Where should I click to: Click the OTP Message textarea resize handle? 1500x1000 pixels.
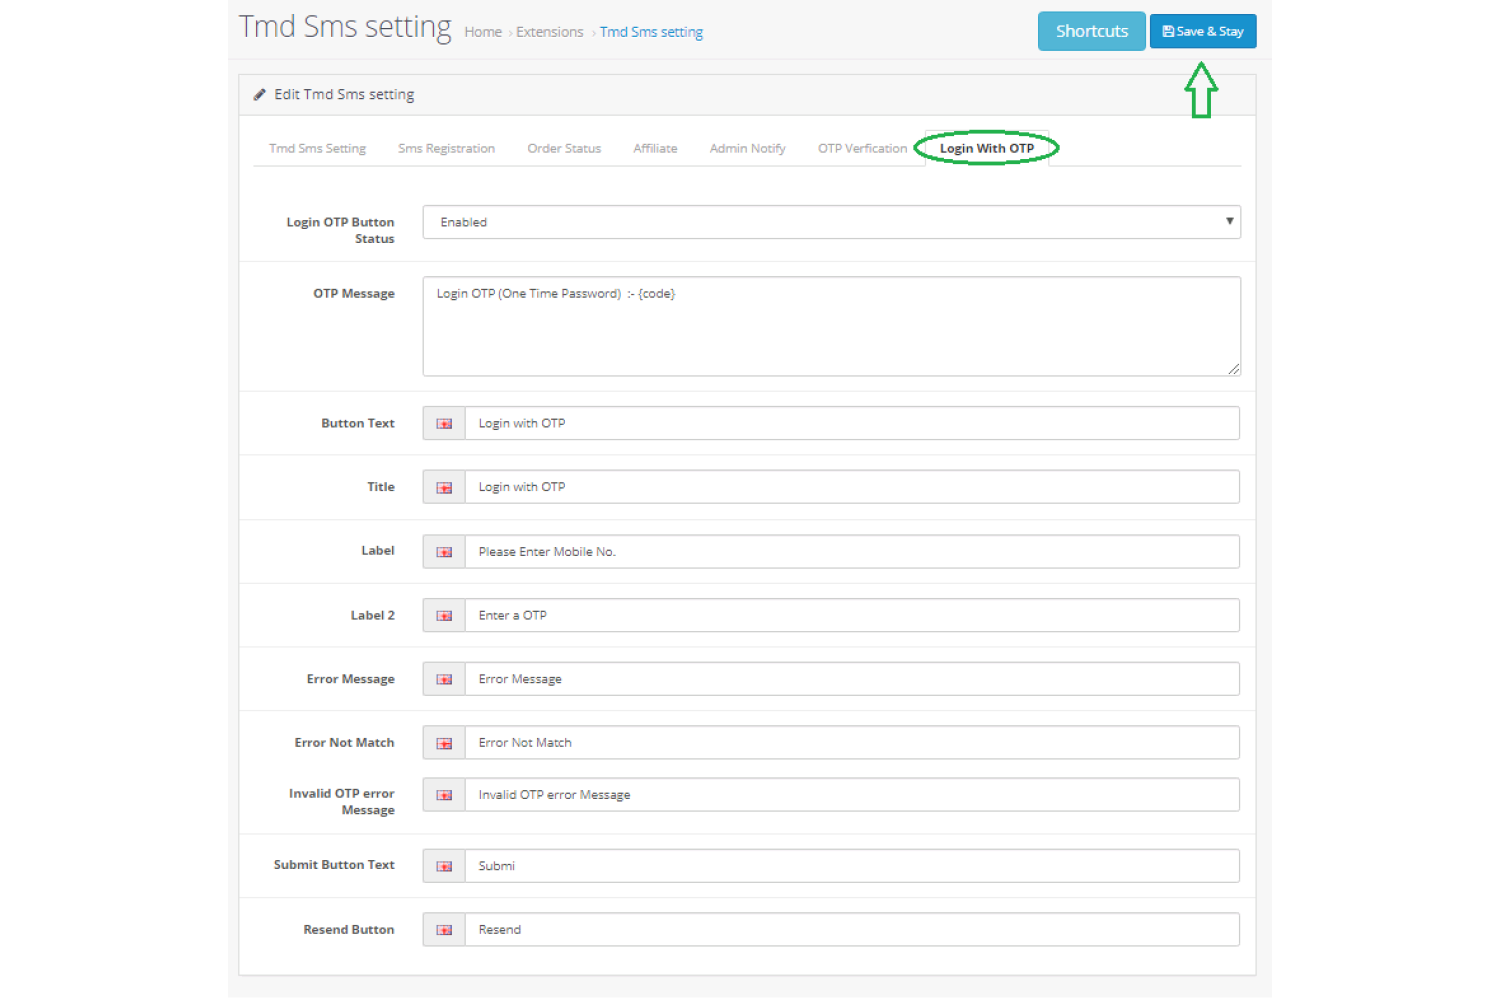click(x=1234, y=369)
